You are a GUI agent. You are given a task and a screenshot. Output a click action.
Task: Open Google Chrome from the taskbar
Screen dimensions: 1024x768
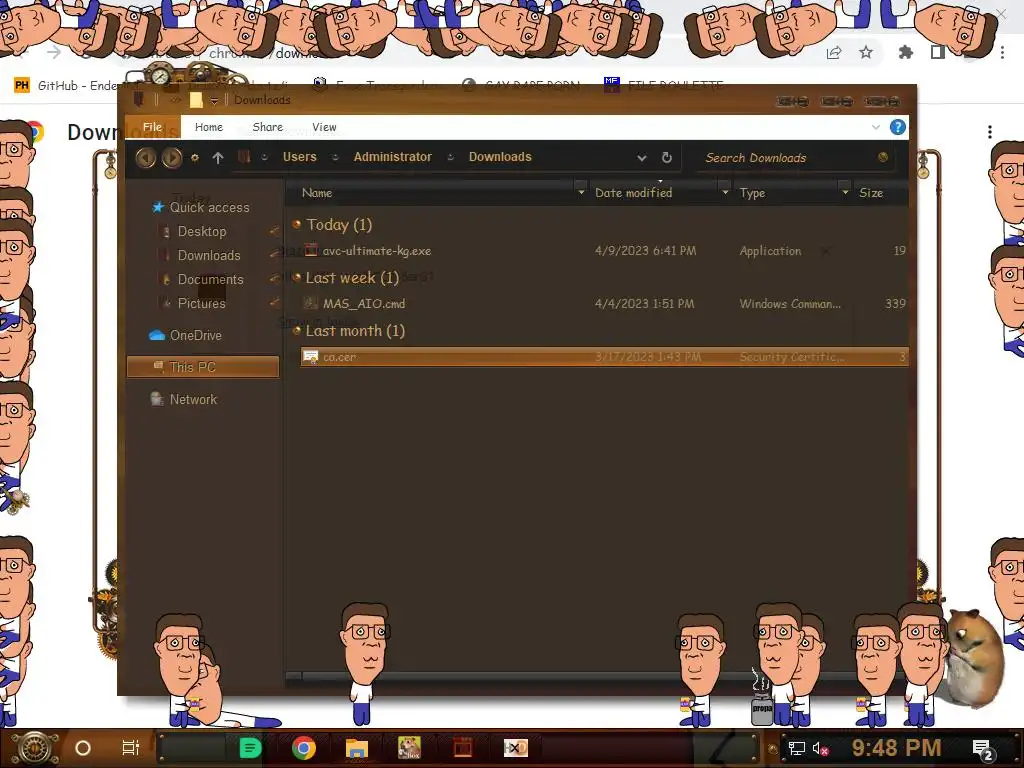(x=304, y=748)
